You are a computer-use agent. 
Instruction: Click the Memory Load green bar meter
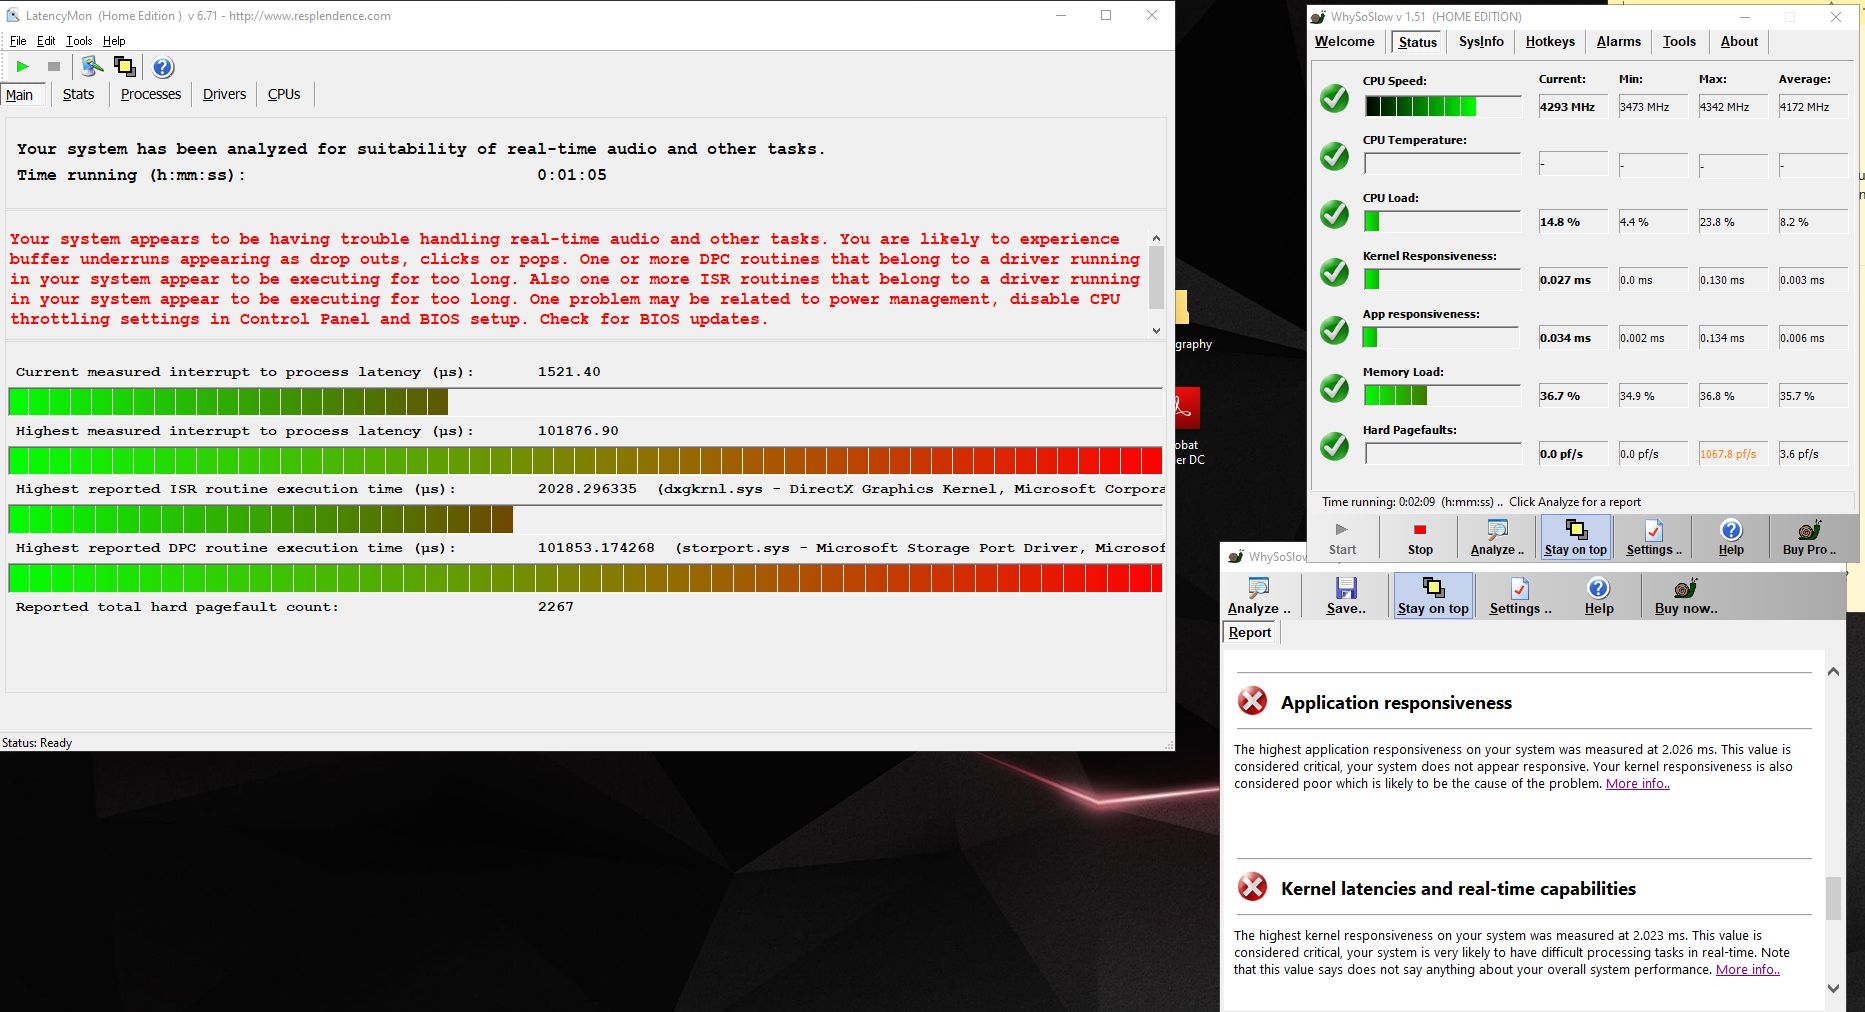[x=1442, y=396]
